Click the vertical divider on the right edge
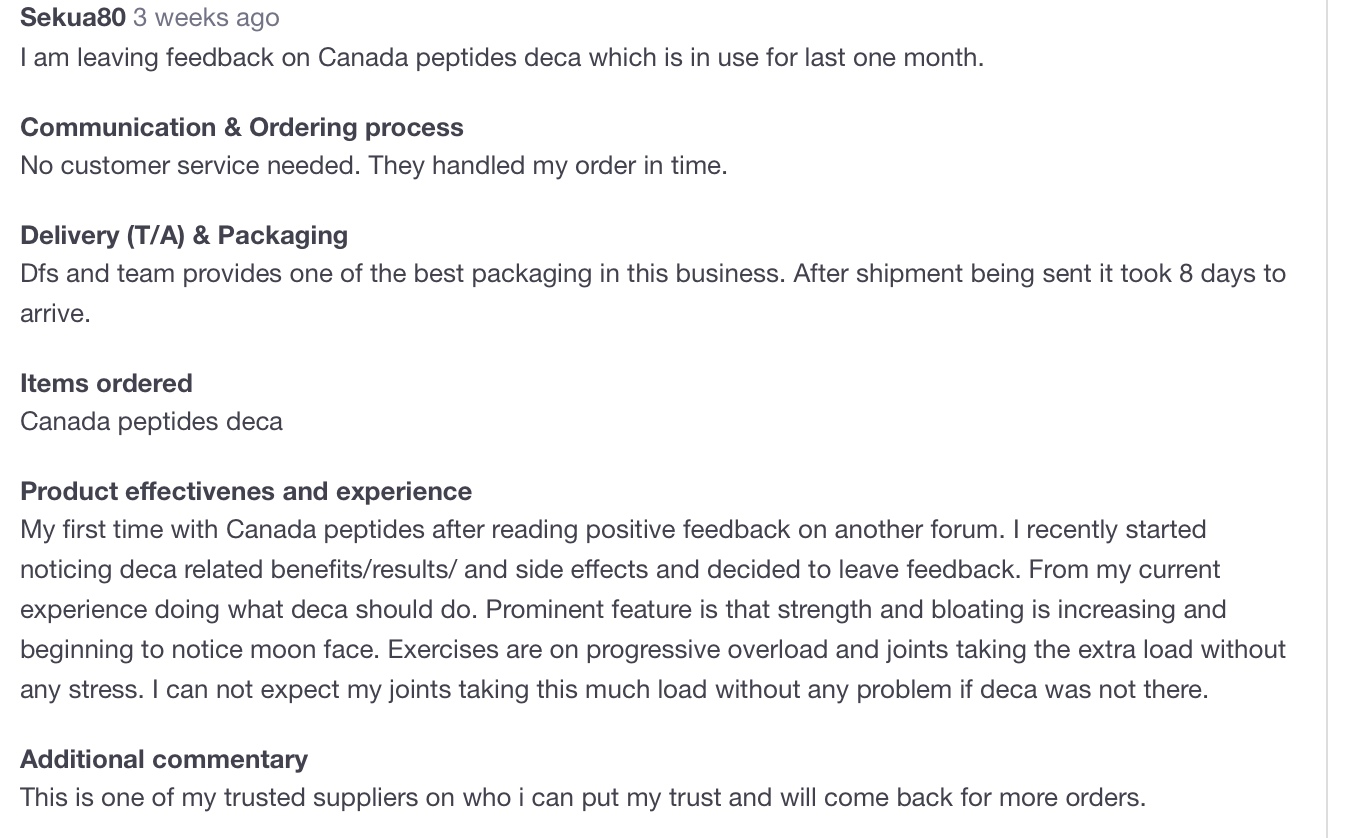Screen dimensions: 1358x838 click(1327, 419)
